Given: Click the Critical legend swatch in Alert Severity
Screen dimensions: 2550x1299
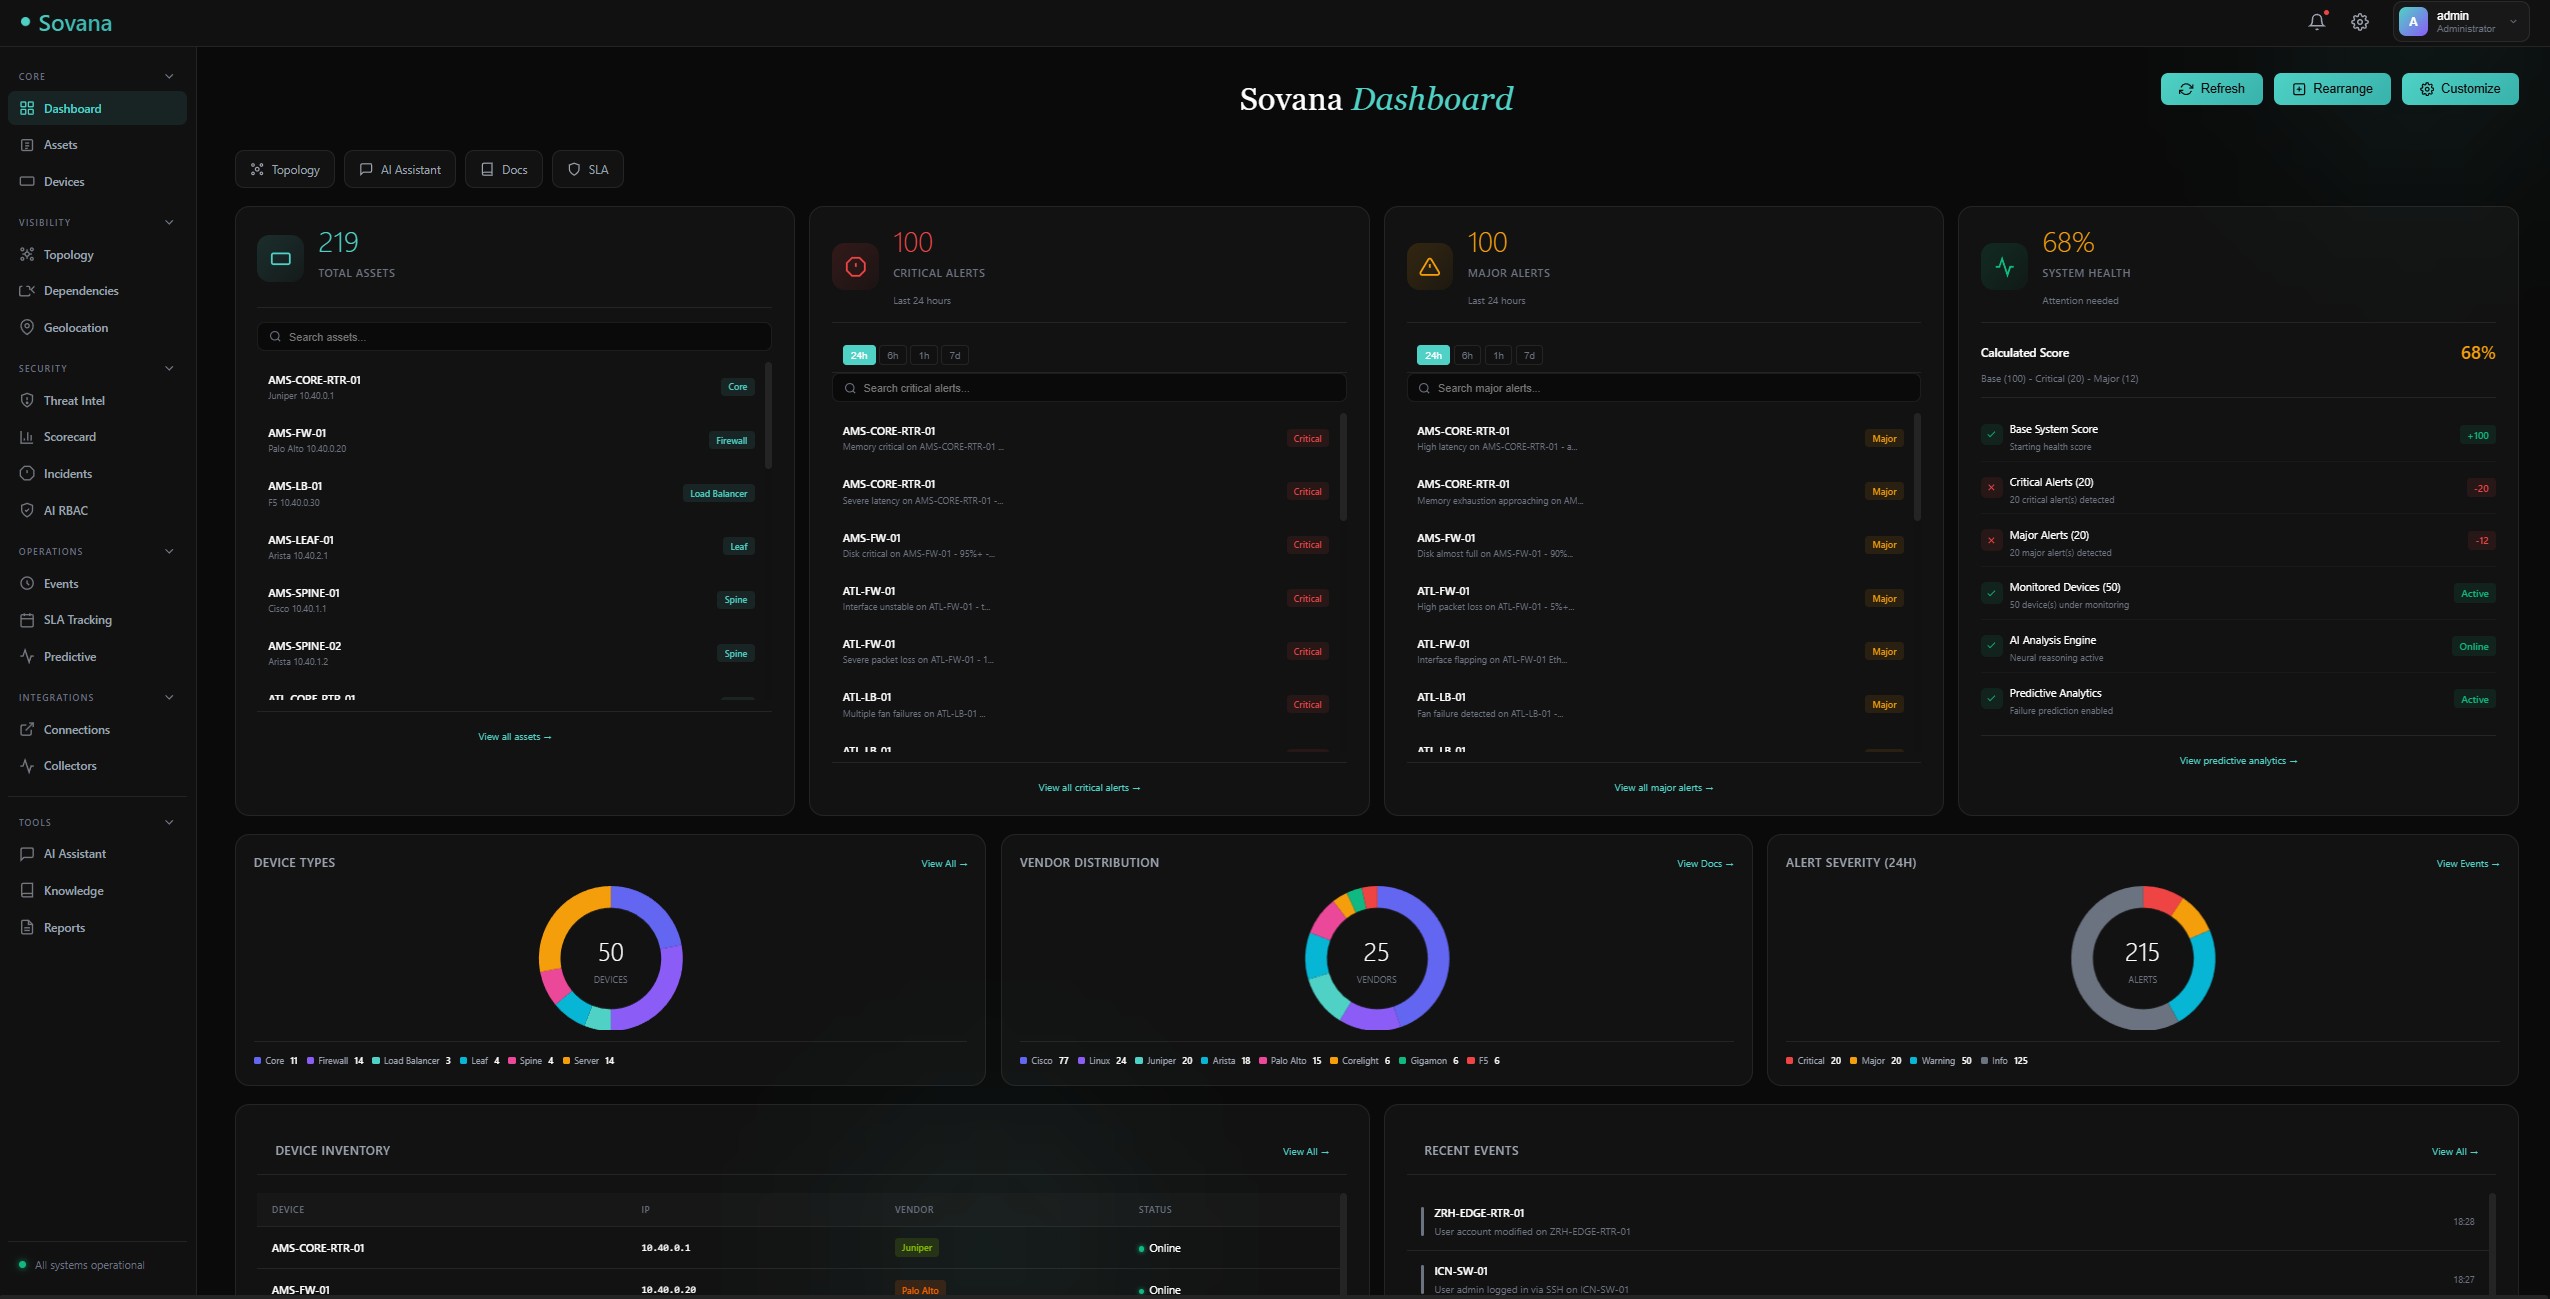Looking at the screenshot, I should (1790, 1060).
